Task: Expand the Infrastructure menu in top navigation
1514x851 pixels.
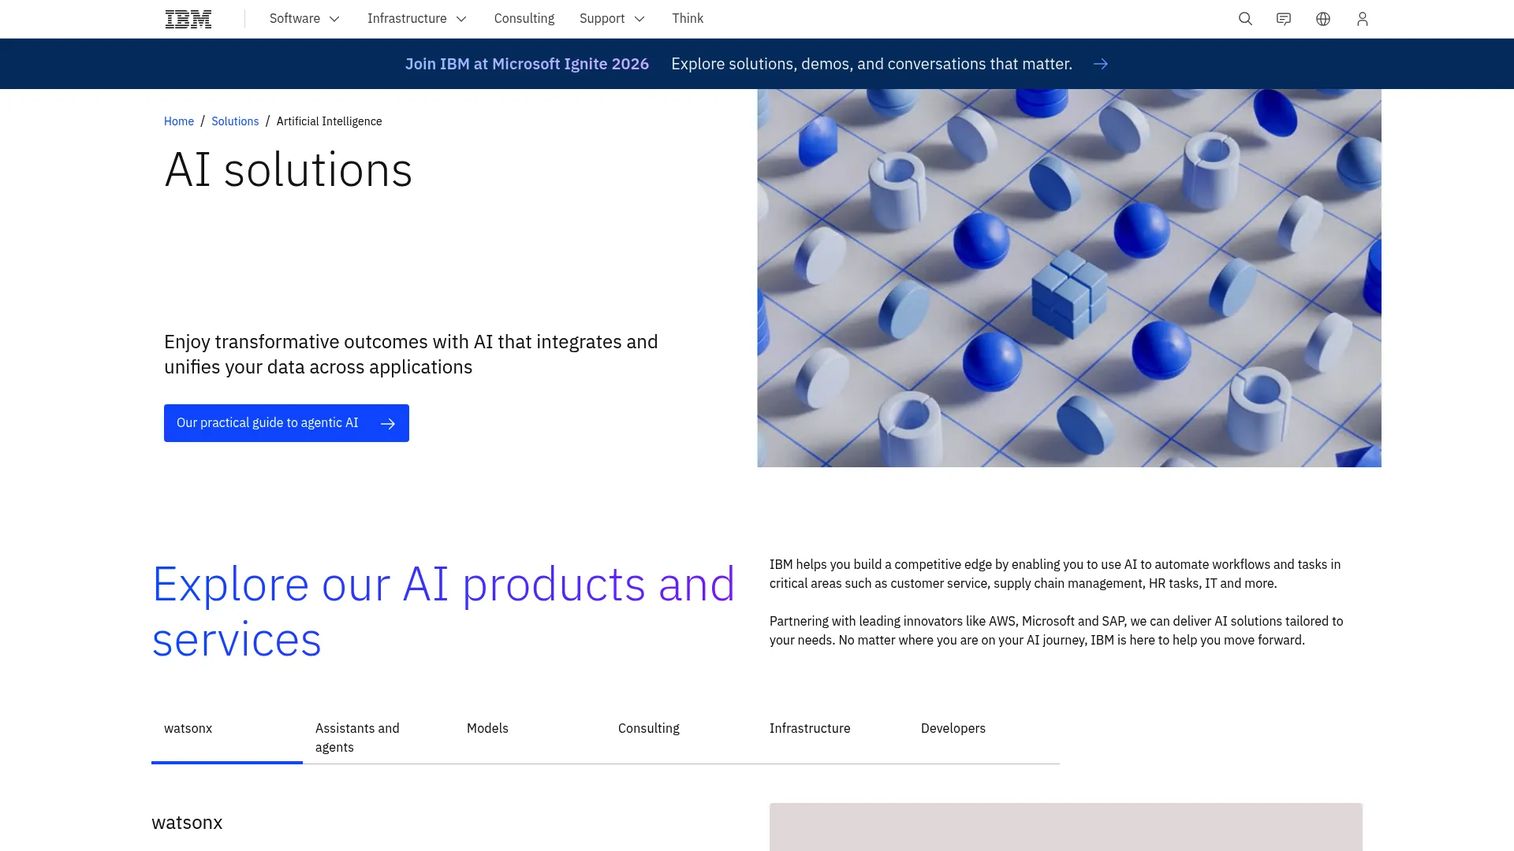Action: click(417, 19)
